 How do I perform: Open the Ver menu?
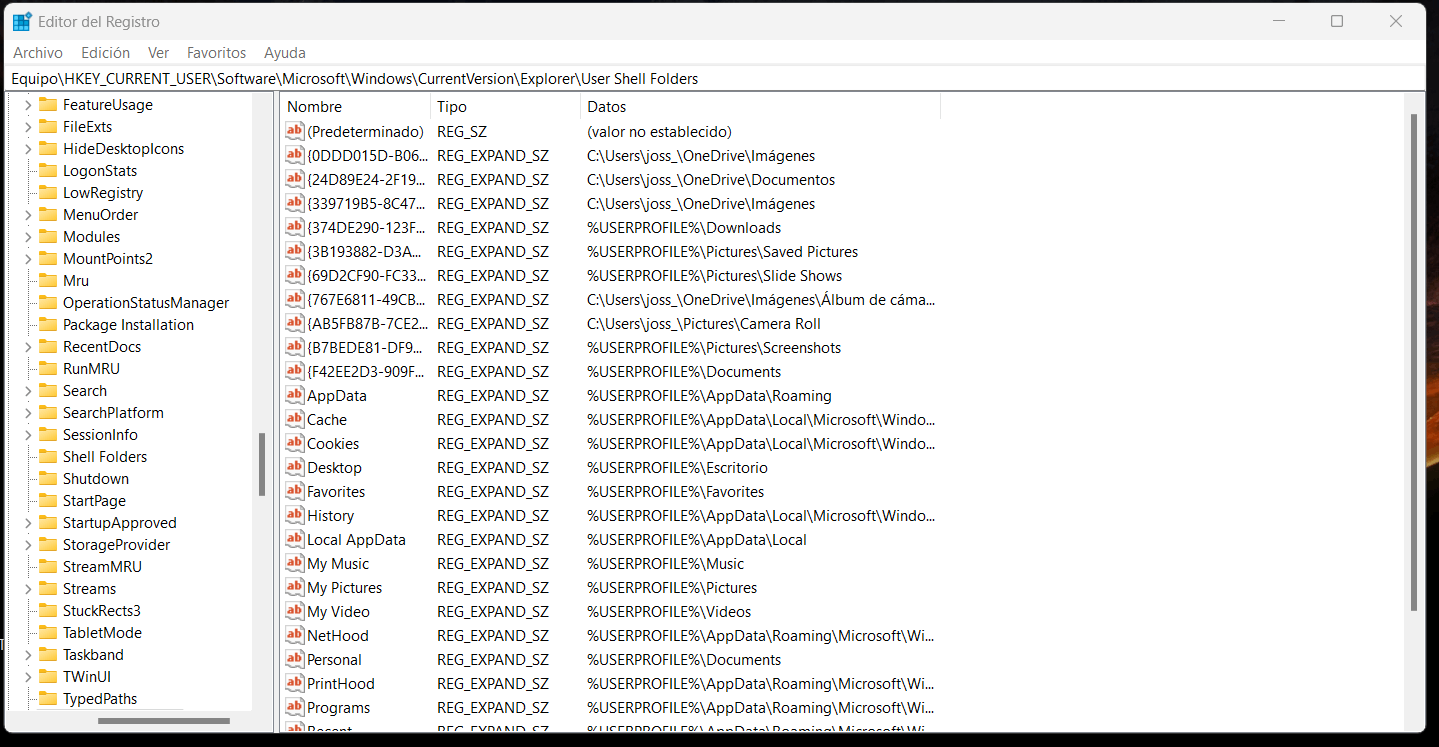click(158, 52)
